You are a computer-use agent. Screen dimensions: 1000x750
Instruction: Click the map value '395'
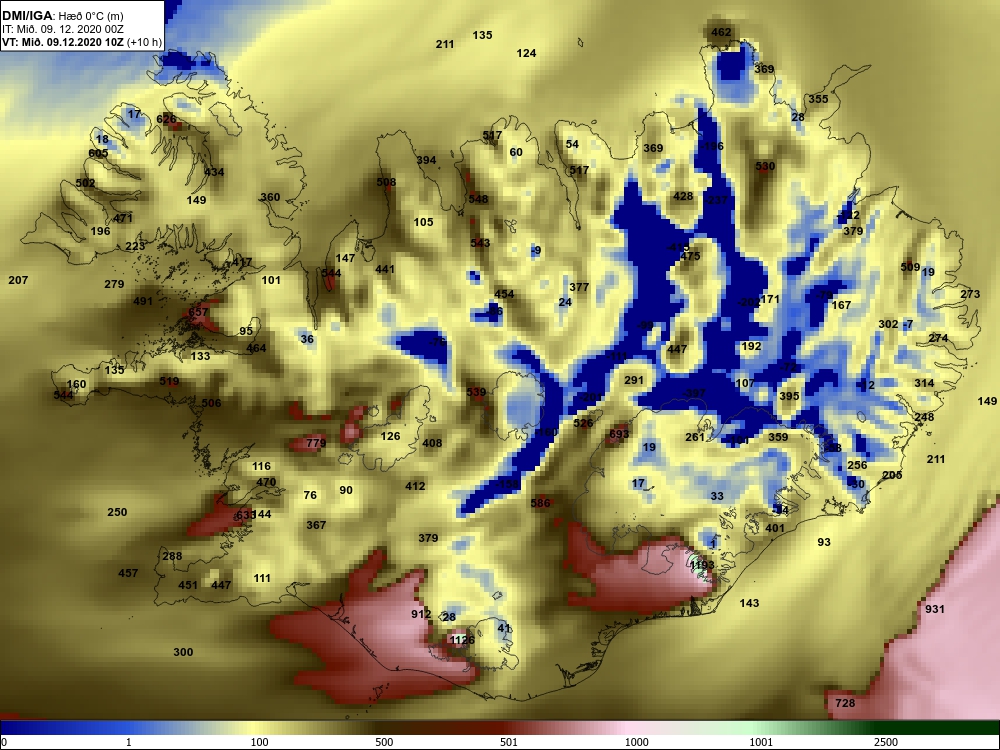pos(789,396)
